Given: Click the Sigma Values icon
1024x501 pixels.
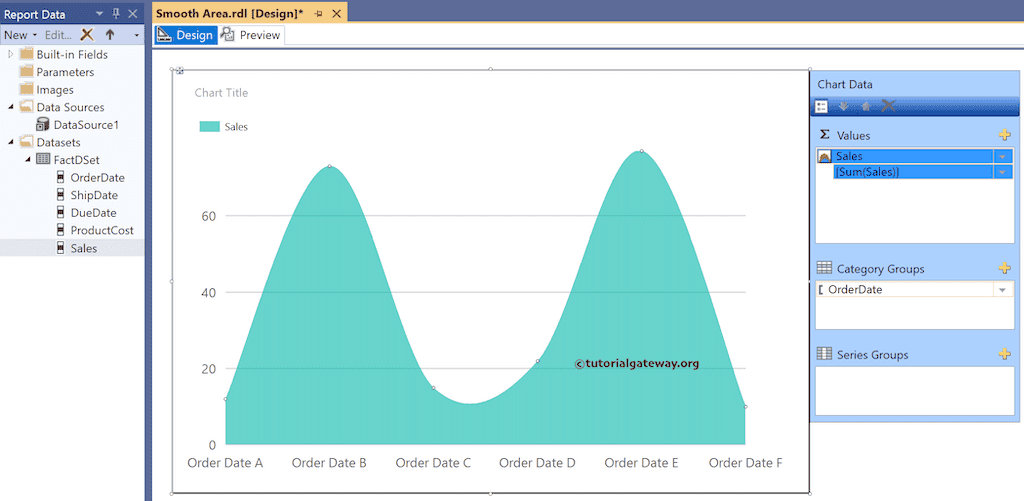Looking at the screenshot, I should point(825,135).
